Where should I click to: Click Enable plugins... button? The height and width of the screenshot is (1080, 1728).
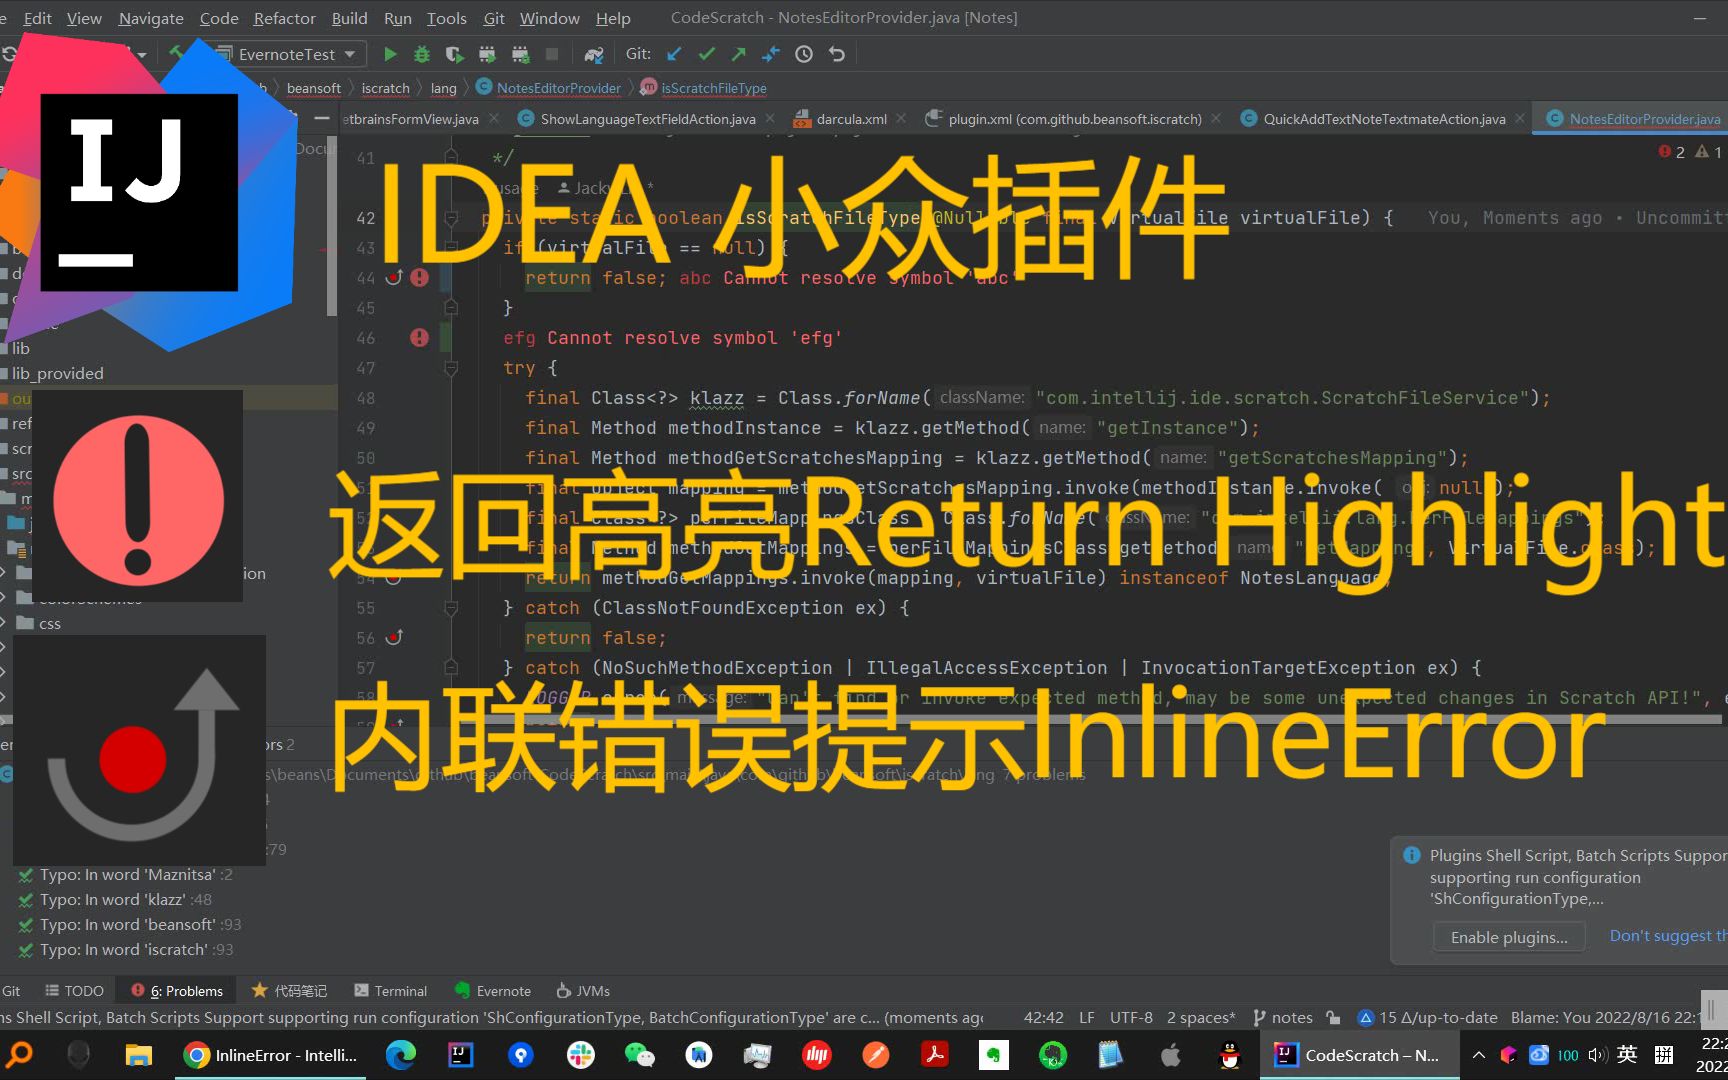pyautogui.click(x=1509, y=937)
